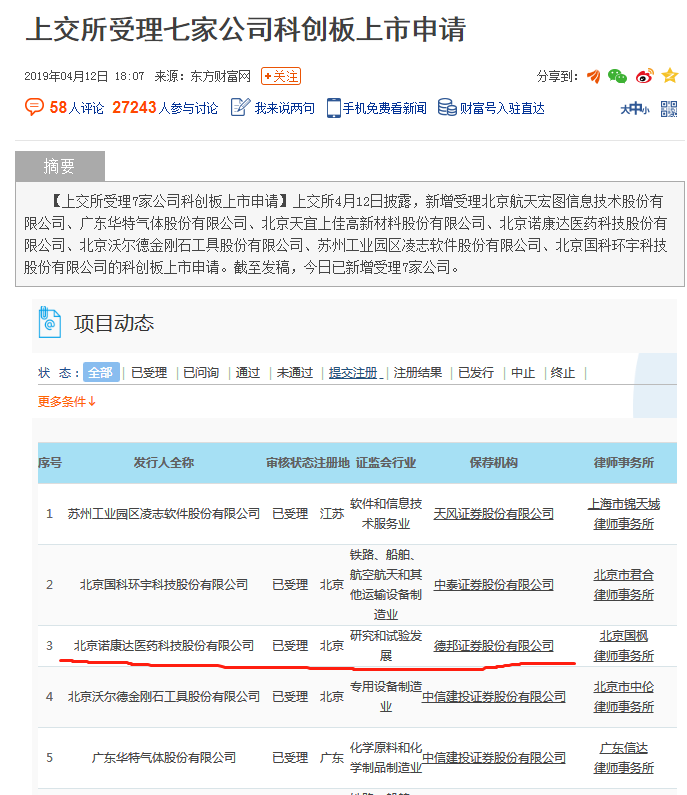Expand 更多条件 filter options
The image size is (687, 795).
coord(66,402)
